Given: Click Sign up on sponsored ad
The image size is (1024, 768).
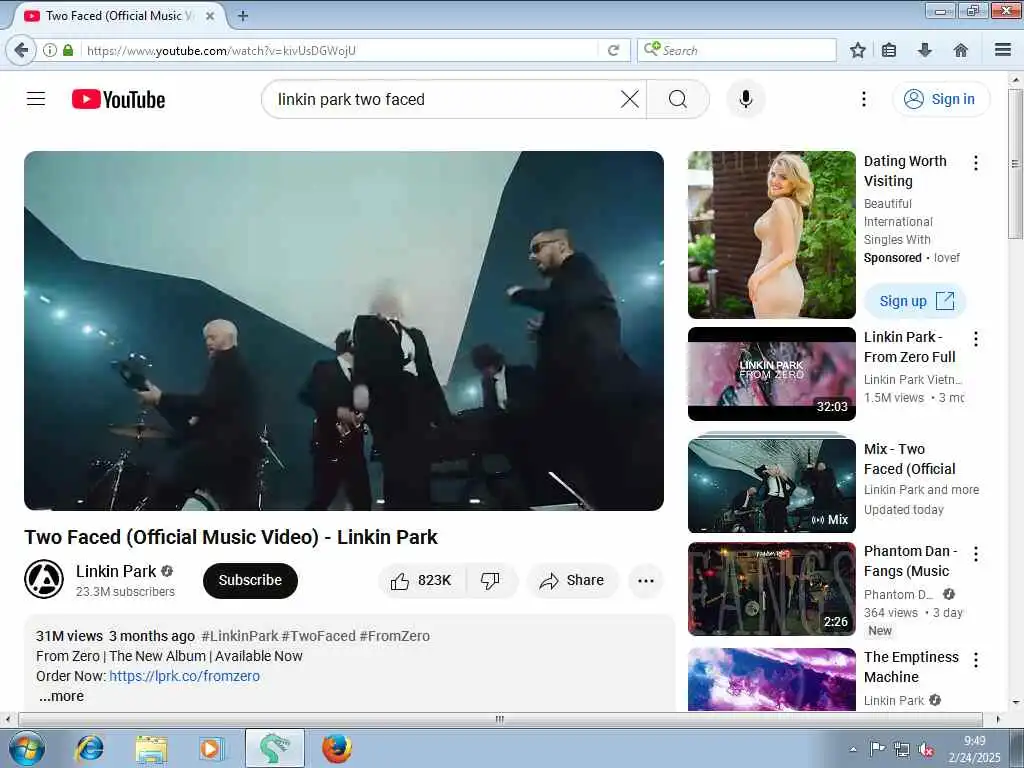Looking at the screenshot, I should [915, 301].
